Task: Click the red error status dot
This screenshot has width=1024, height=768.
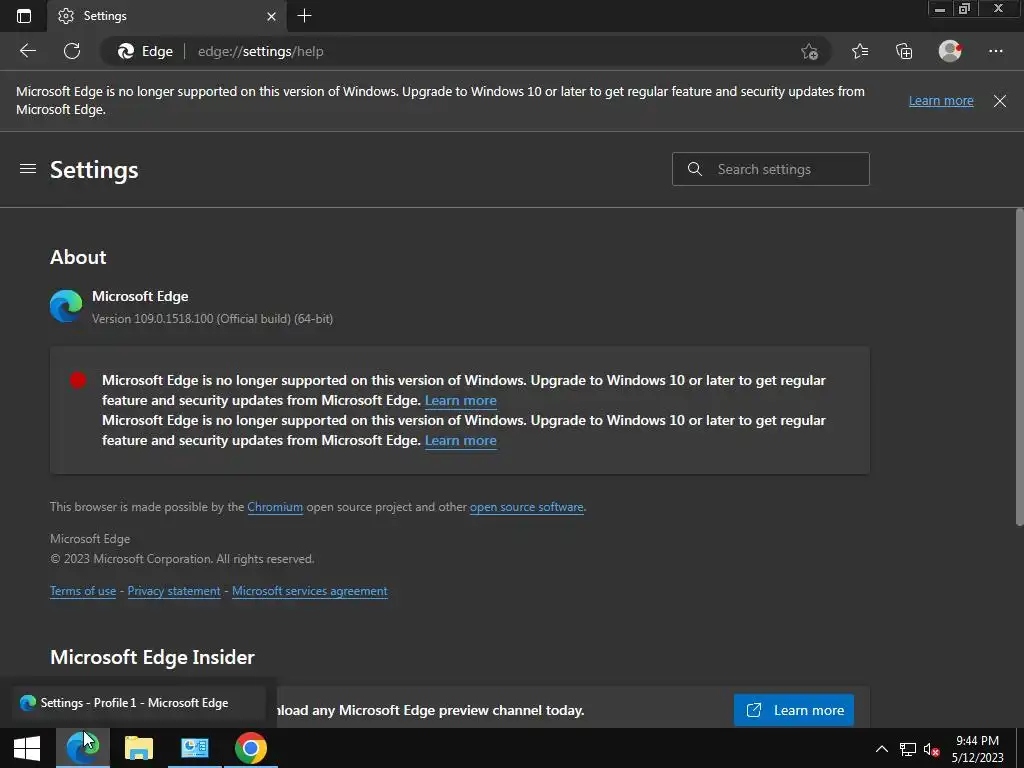Action: click(78, 380)
